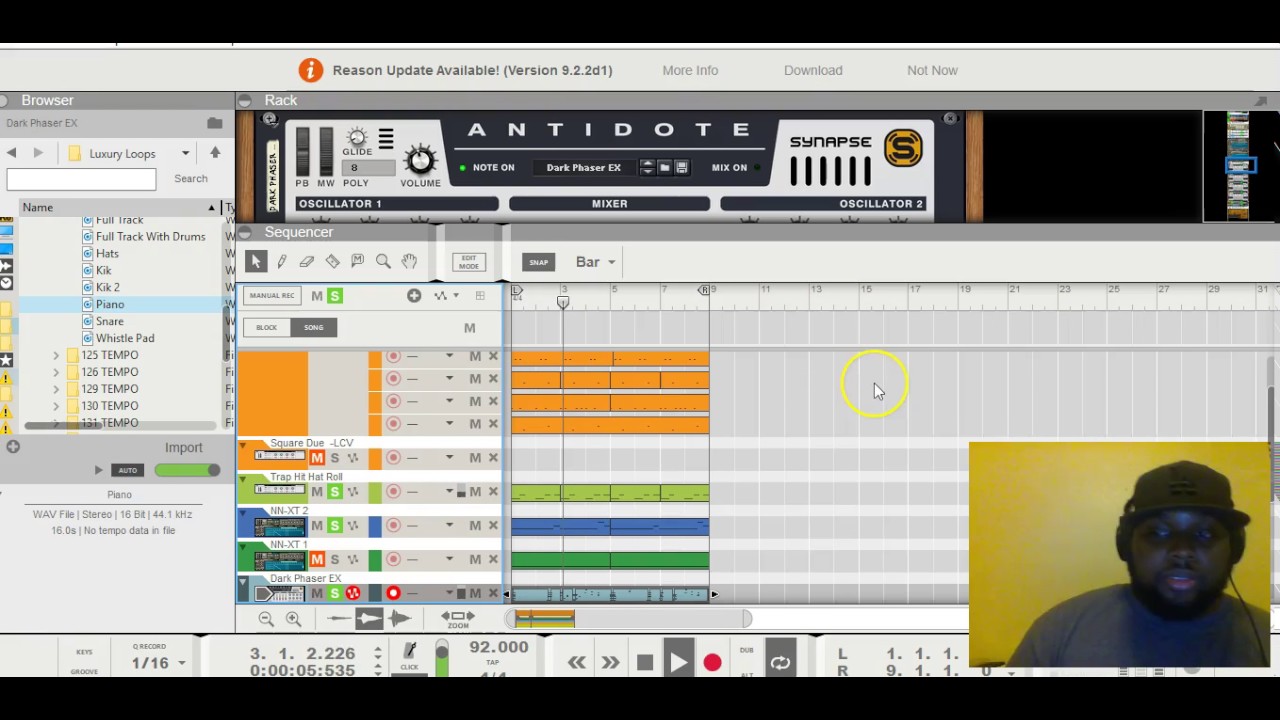Open Mixer section on Antidote
Image resolution: width=1280 pixels, height=720 pixels.
coord(609,204)
